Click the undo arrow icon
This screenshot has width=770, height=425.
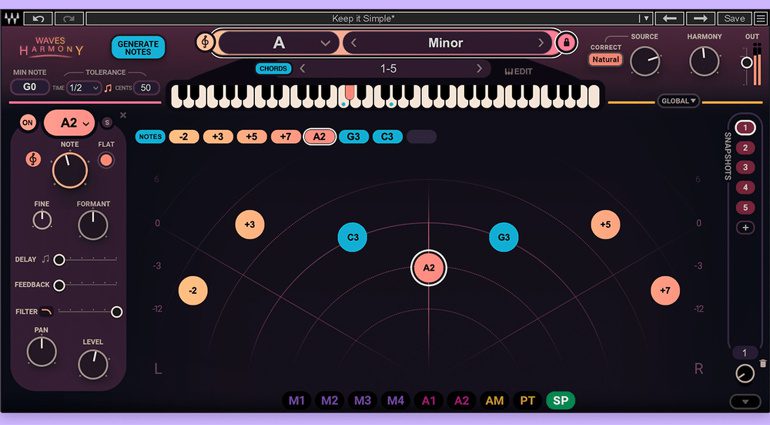[x=39, y=18]
